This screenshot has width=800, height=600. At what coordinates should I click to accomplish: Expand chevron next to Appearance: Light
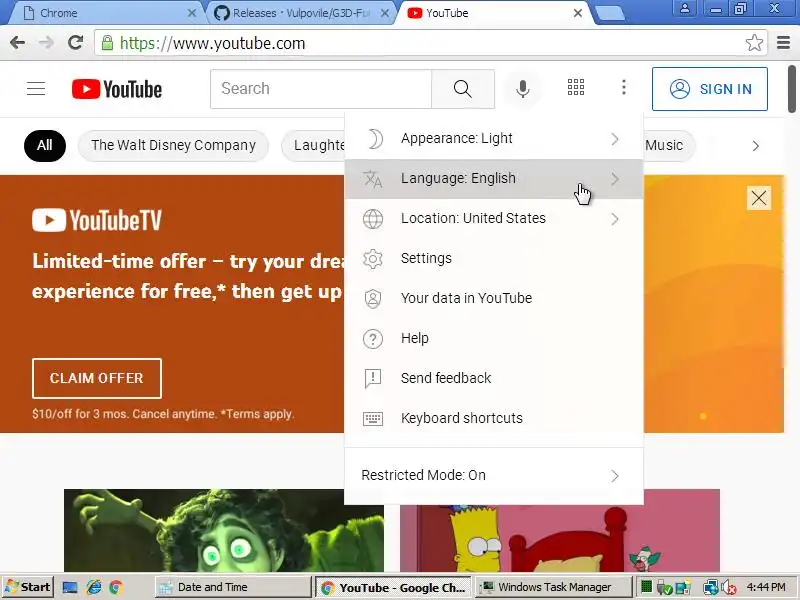[615, 139]
